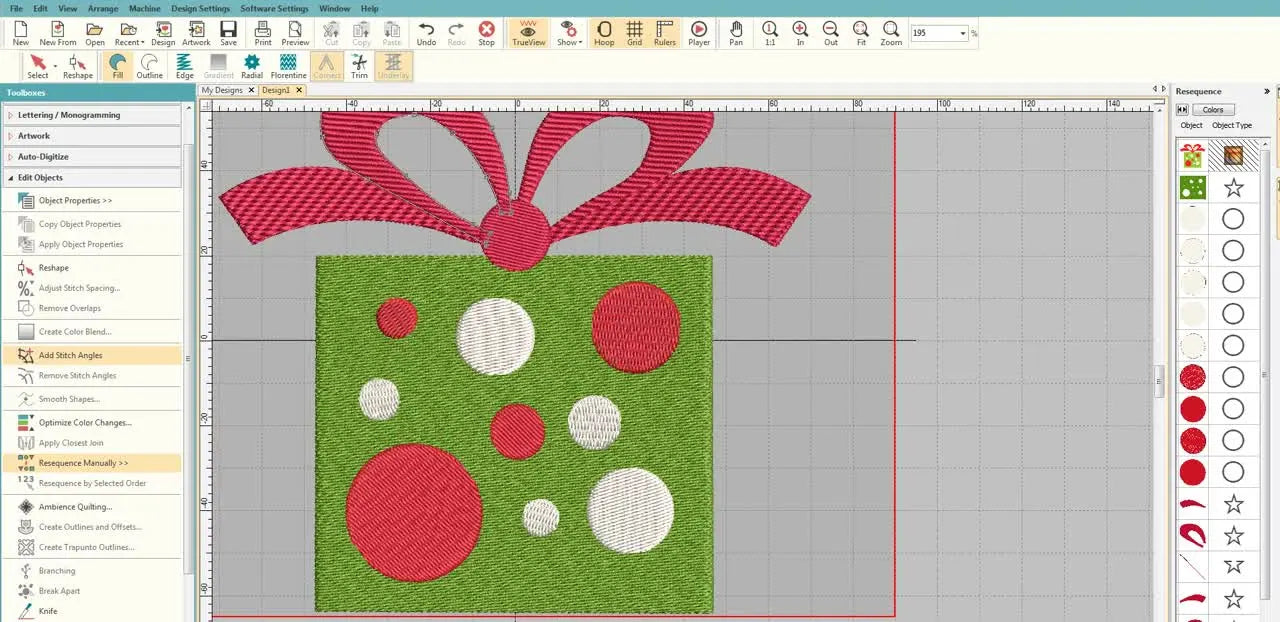Open the Machine menu
Viewport: 1280px width, 622px height.
145,8
